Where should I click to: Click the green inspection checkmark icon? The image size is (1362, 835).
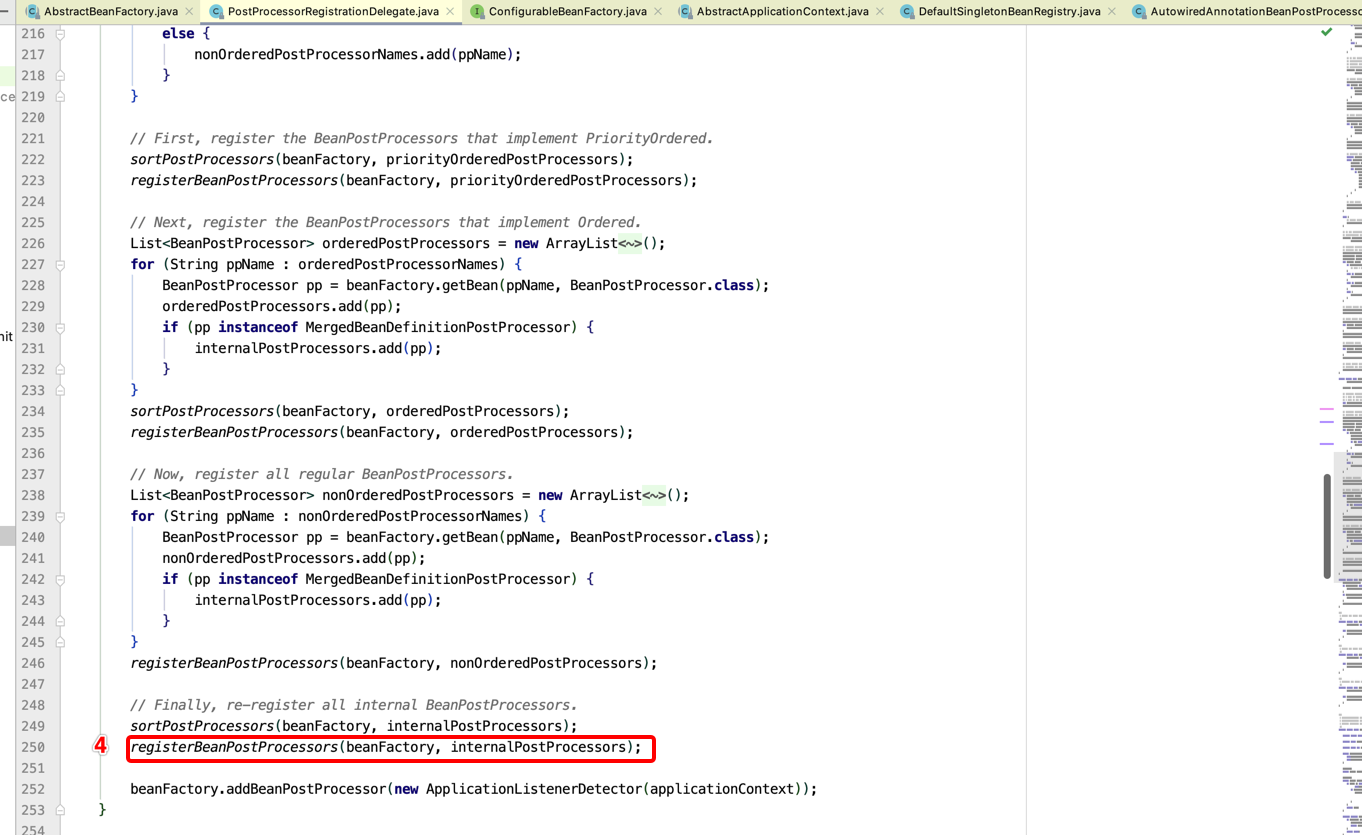pos(1326,32)
